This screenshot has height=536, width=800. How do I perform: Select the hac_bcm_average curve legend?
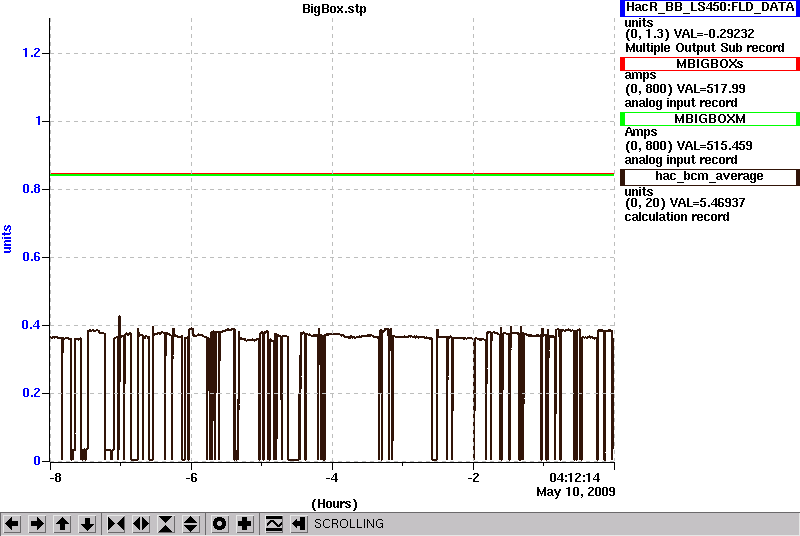pyautogui.click(x=710, y=176)
